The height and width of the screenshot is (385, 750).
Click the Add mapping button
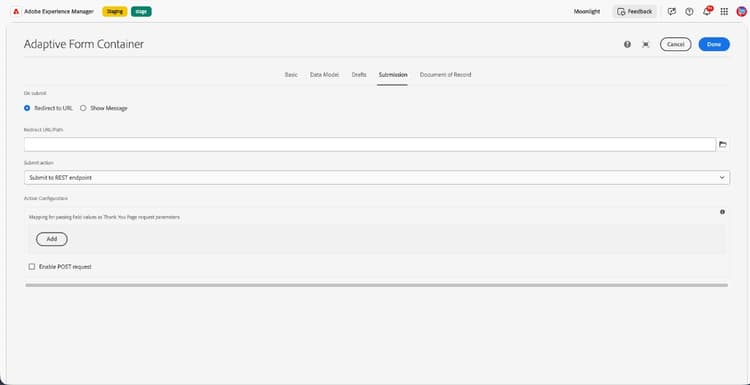[x=52, y=239]
